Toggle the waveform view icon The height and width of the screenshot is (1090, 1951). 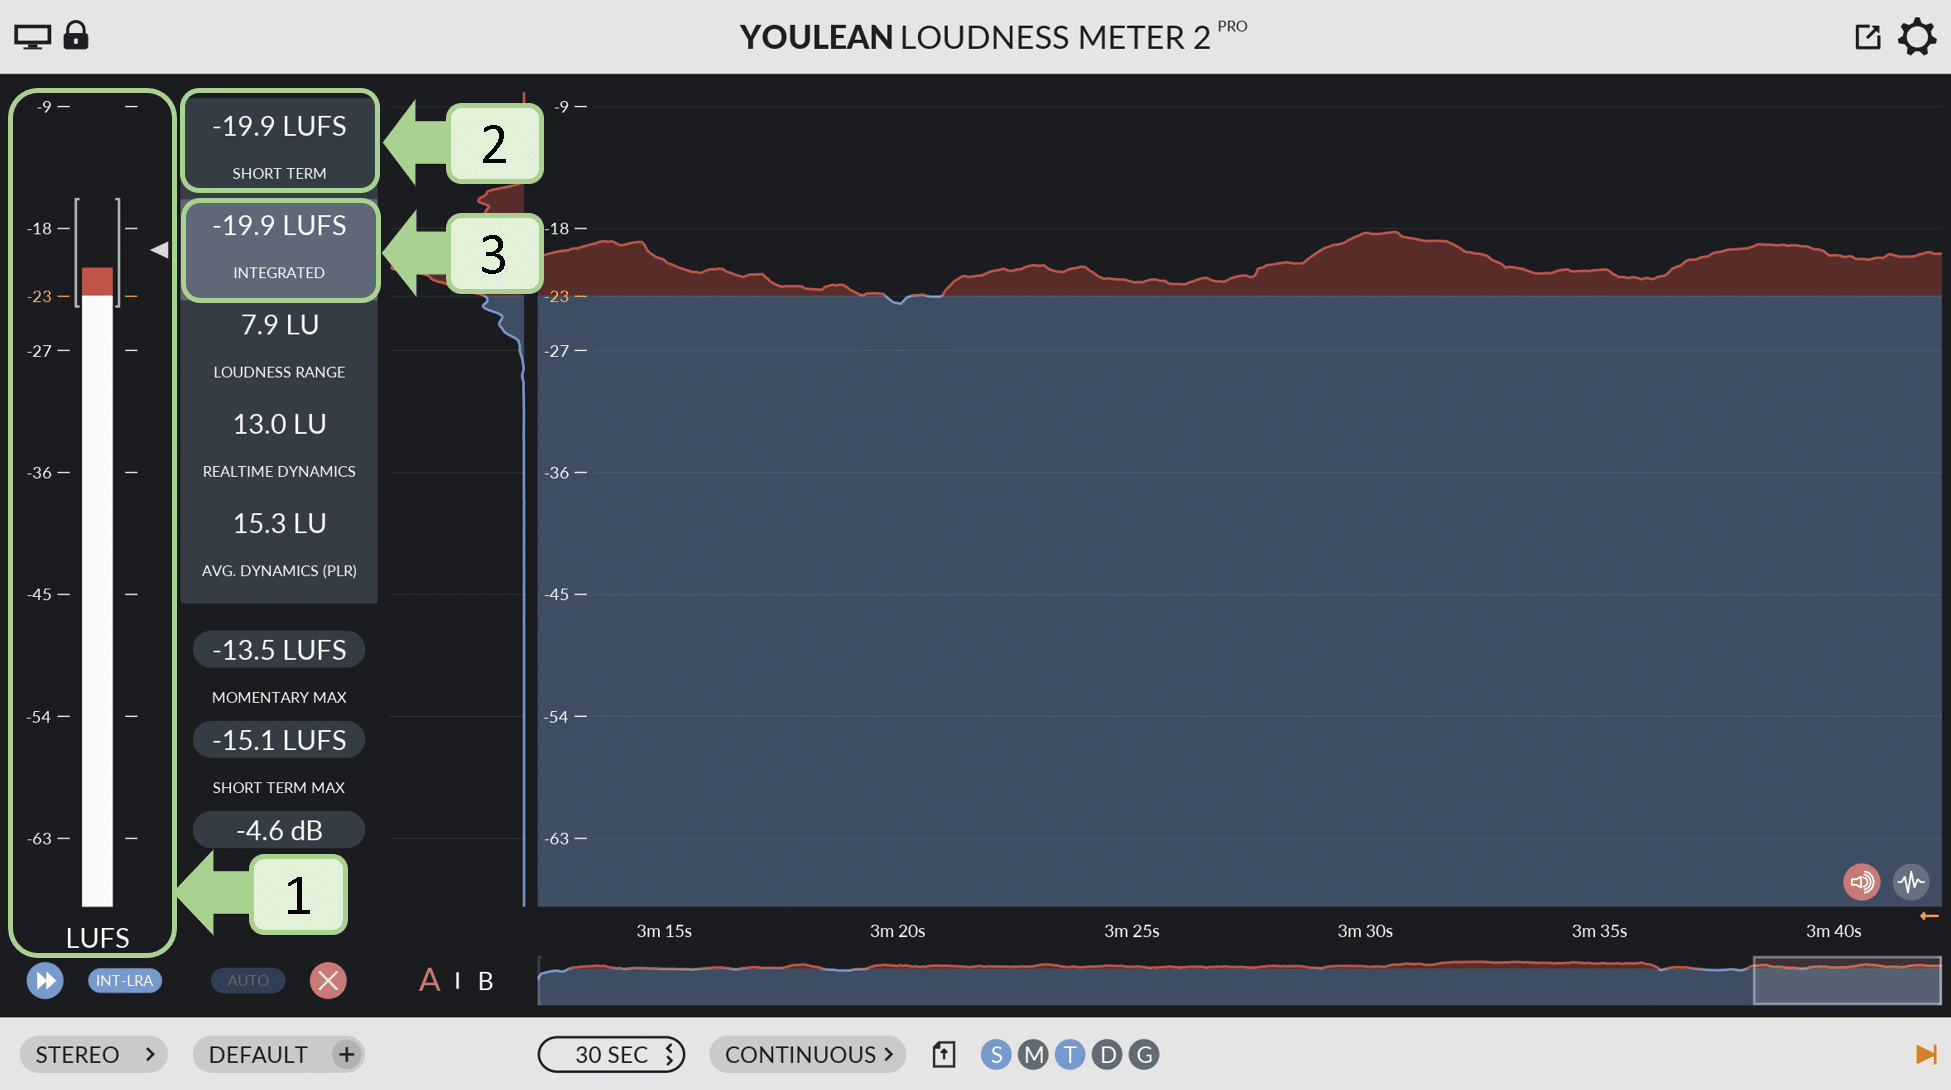pos(1911,882)
